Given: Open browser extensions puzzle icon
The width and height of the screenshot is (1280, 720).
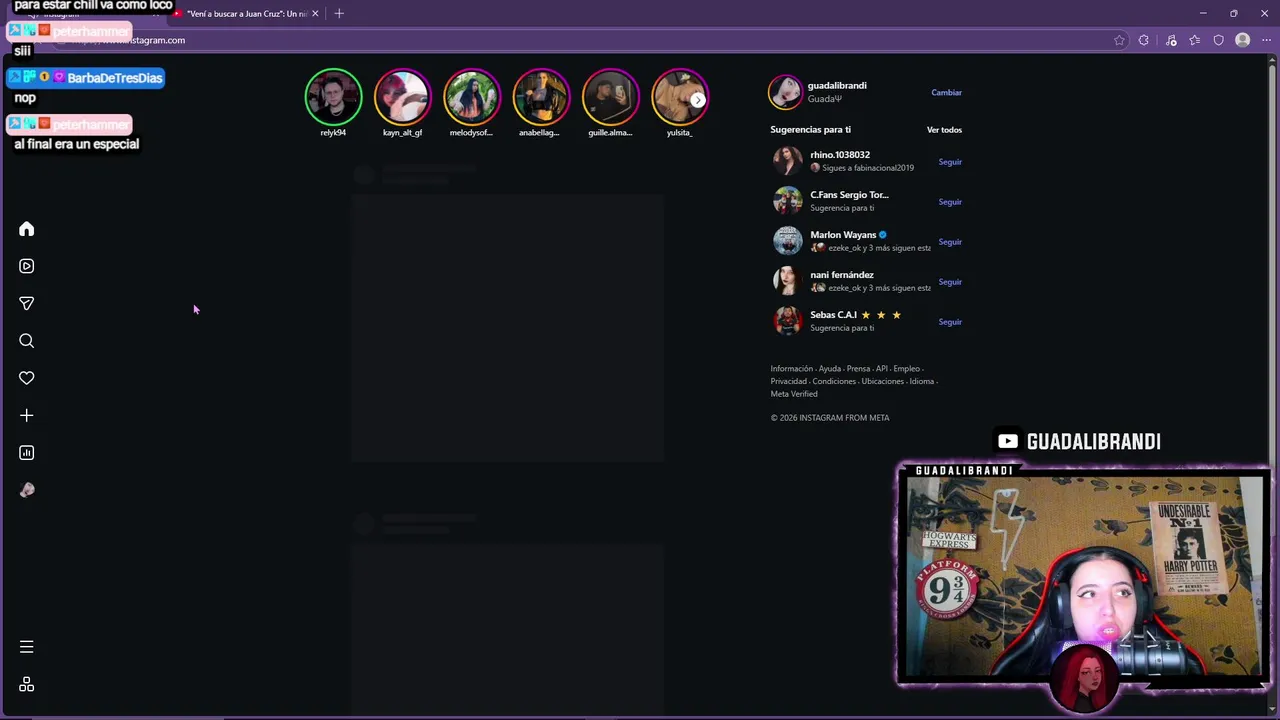Looking at the screenshot, I should [1144, 40].
